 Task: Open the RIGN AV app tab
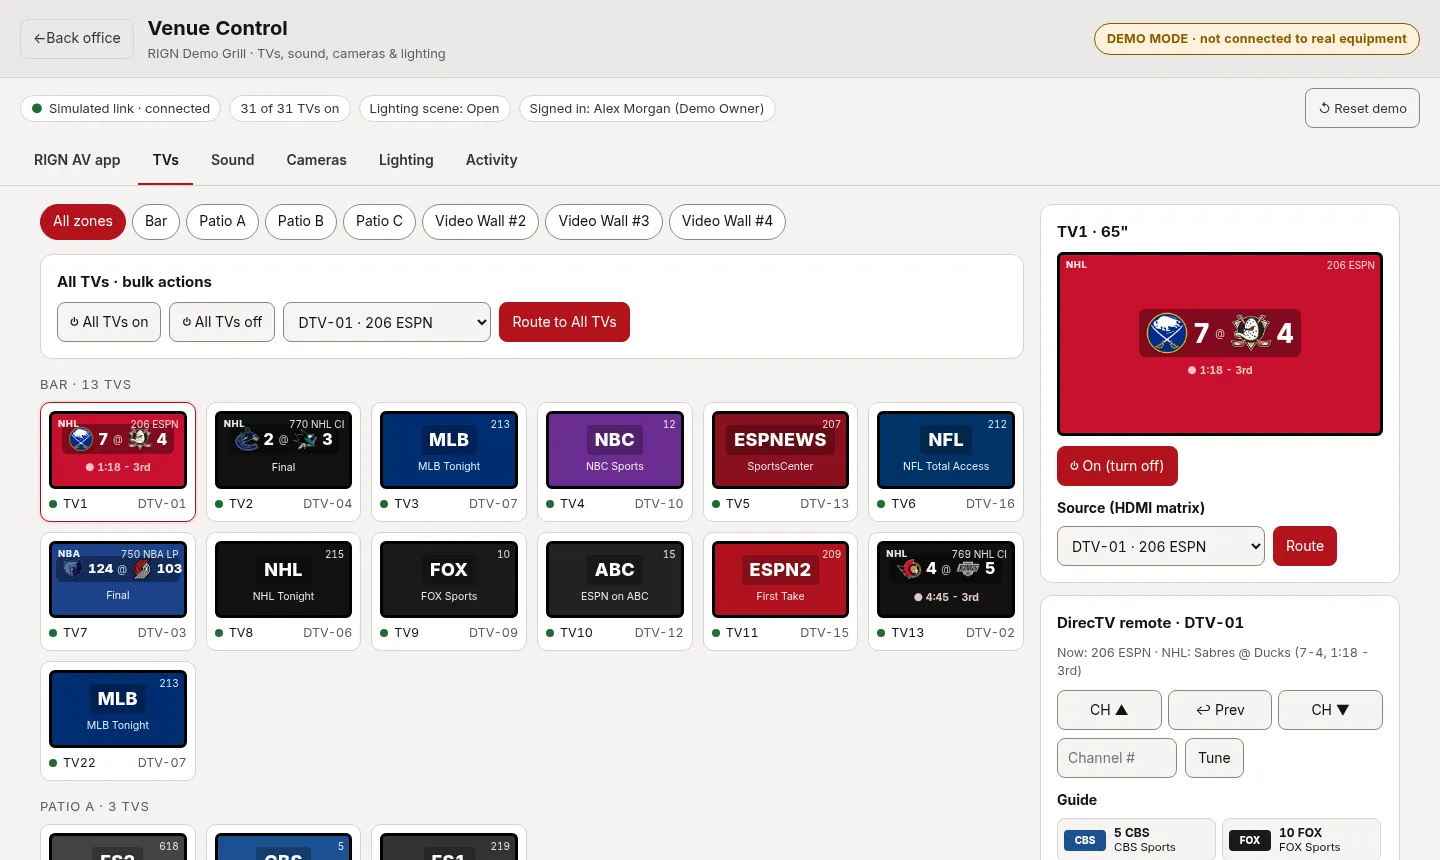coord(77,160)
